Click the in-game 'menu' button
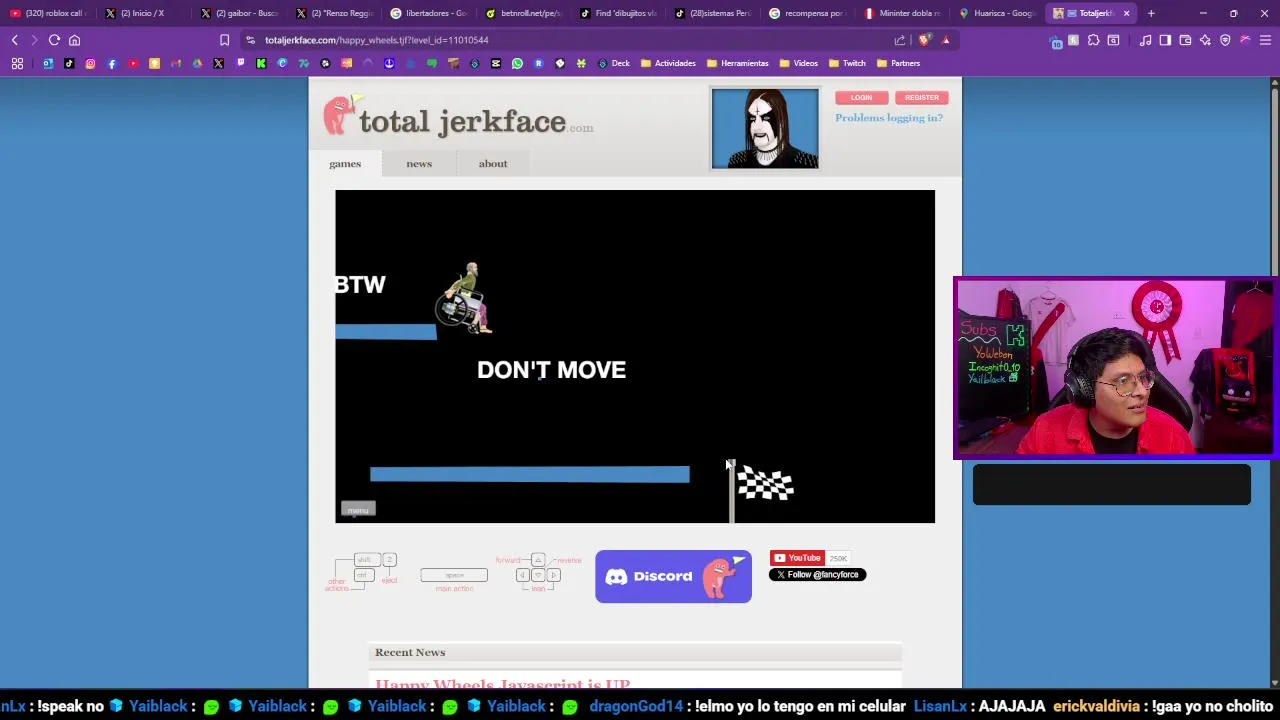Screen dimensions: 1280x720 tap(358, 510)
